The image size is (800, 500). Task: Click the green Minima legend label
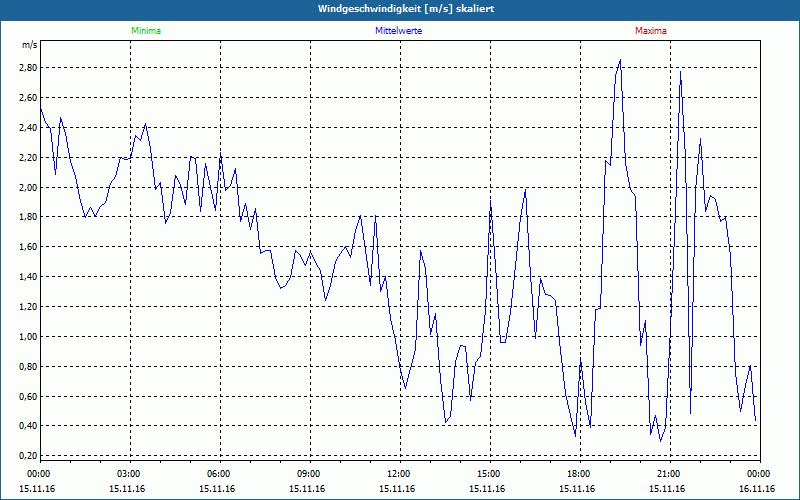pos(146,31)
